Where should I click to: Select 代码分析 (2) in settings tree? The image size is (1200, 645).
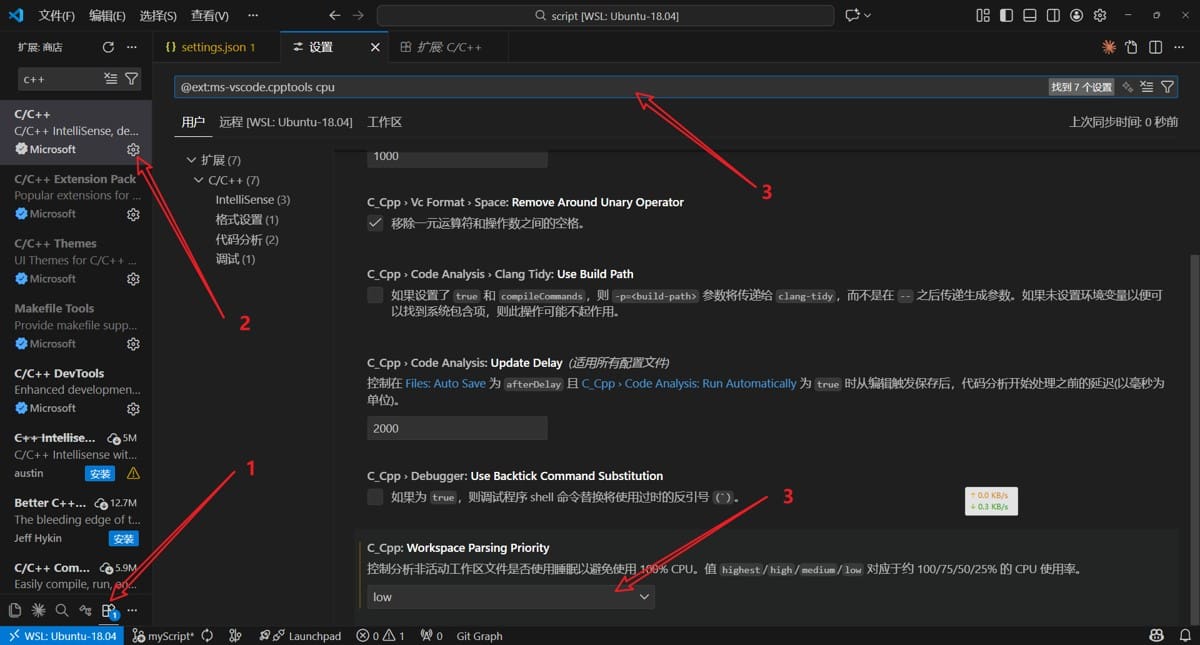247,240
